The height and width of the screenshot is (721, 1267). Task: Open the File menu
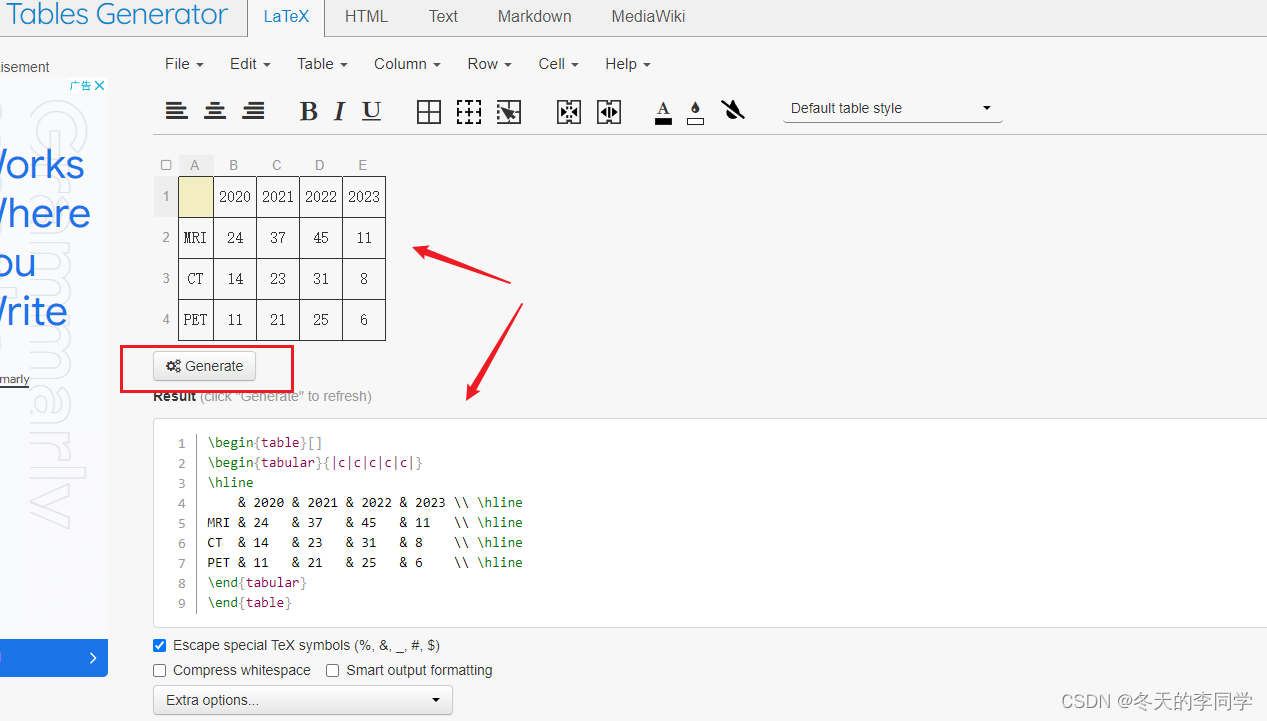[184, 64]
